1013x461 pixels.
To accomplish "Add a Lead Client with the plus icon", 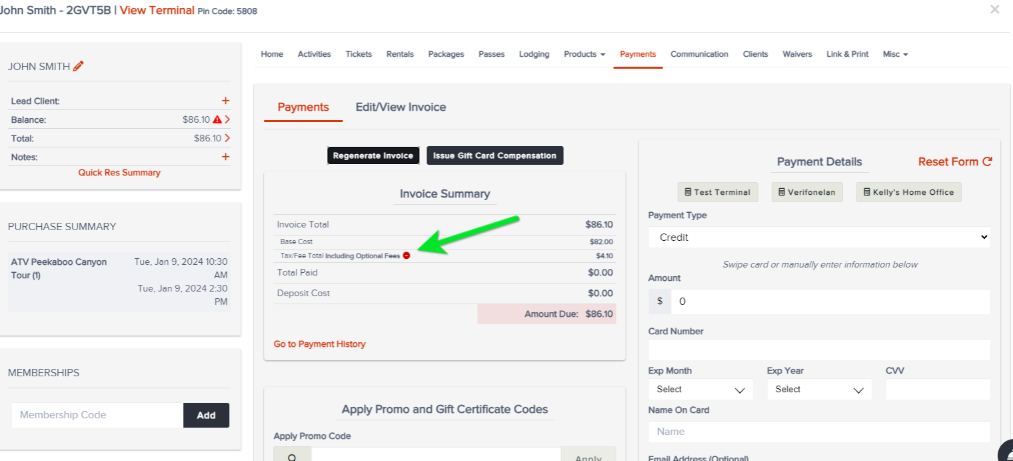I will (x=225, y=101).
